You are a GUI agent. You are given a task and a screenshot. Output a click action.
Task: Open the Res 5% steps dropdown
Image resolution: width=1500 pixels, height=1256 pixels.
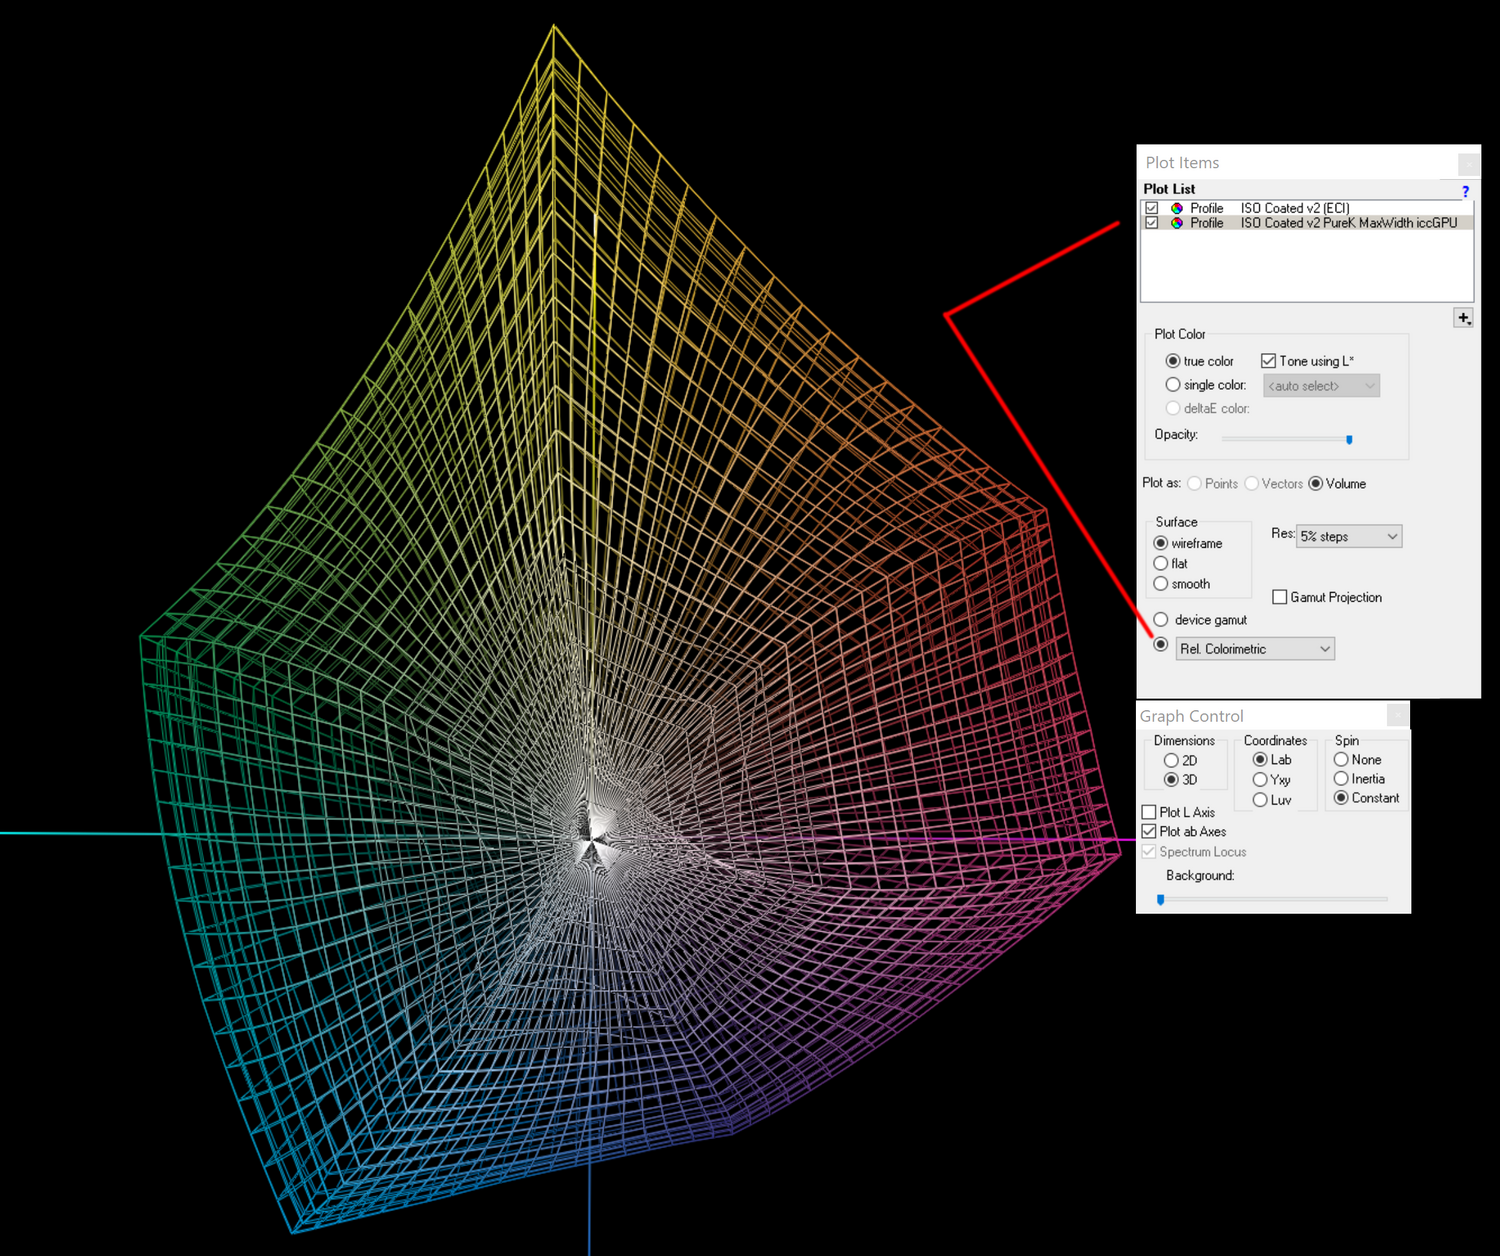coord(1349,537)
